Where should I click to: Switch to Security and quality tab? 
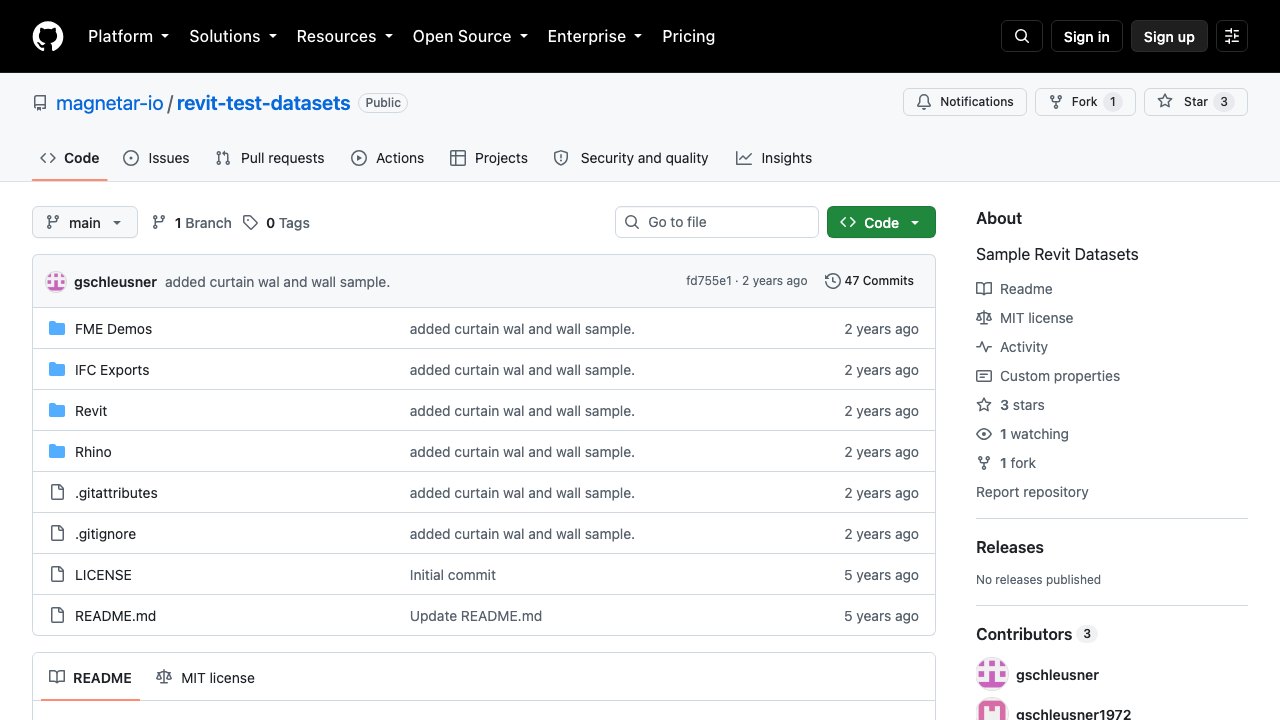pyautogui.click(x=631, y=158)
